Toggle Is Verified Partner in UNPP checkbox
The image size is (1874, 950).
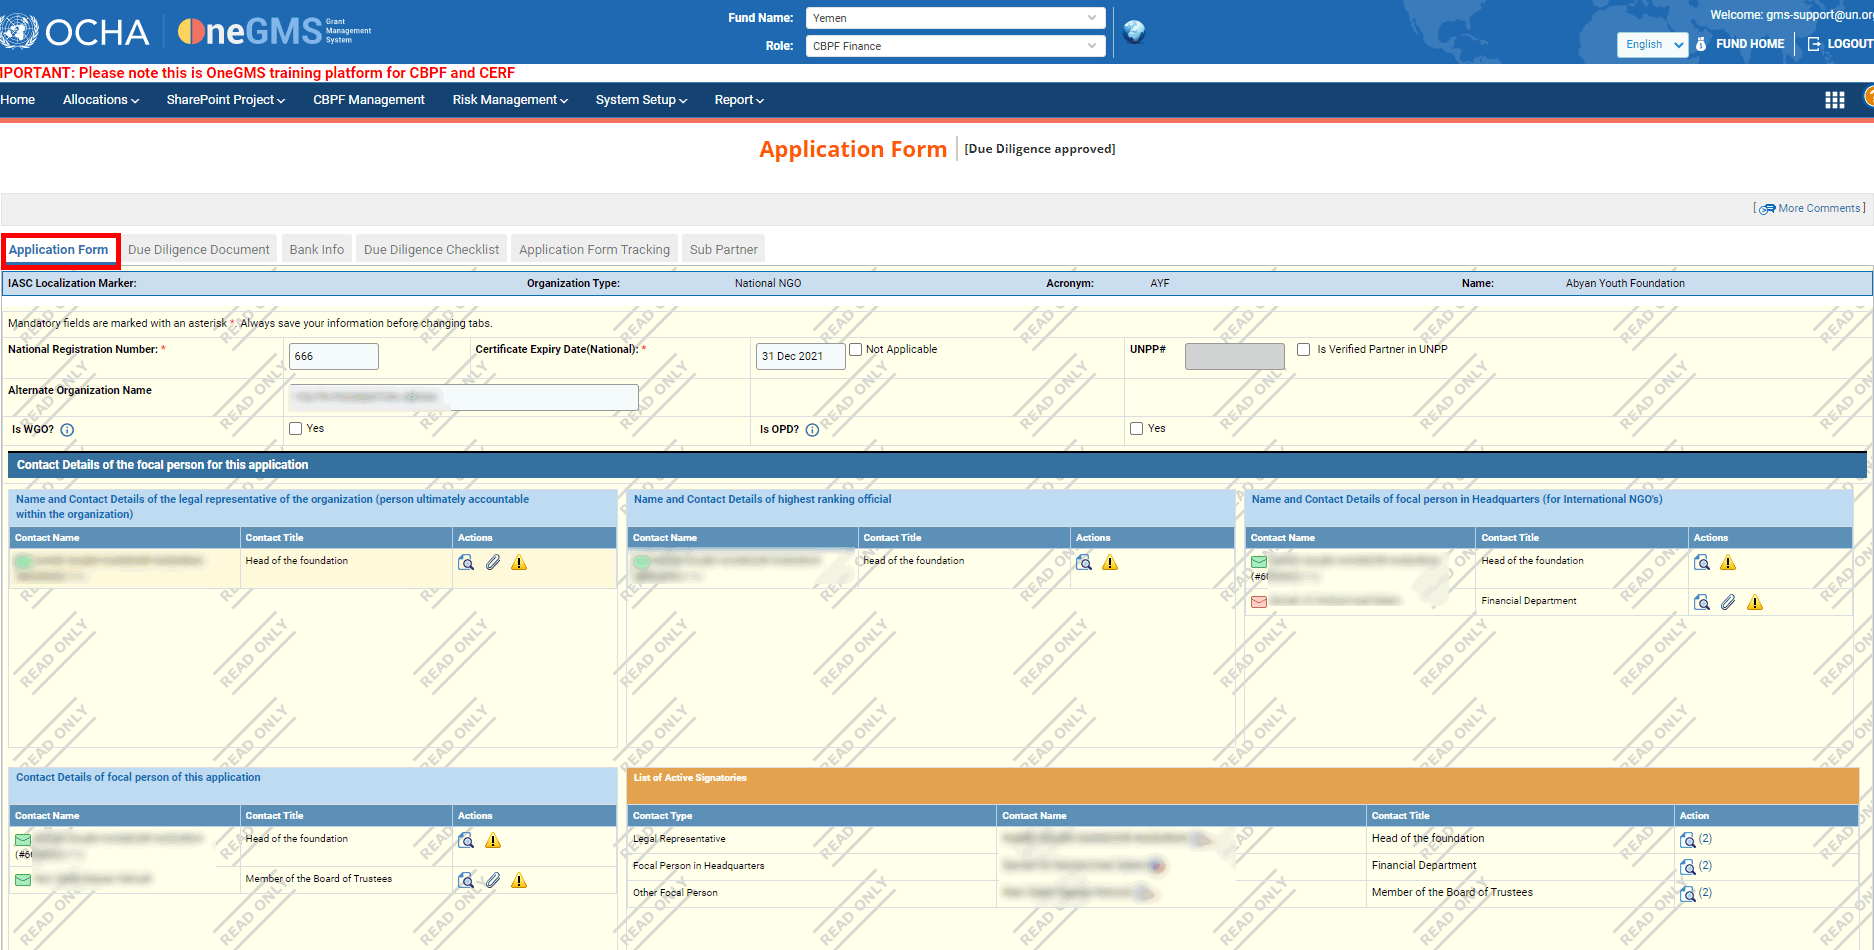(1303, 350)
